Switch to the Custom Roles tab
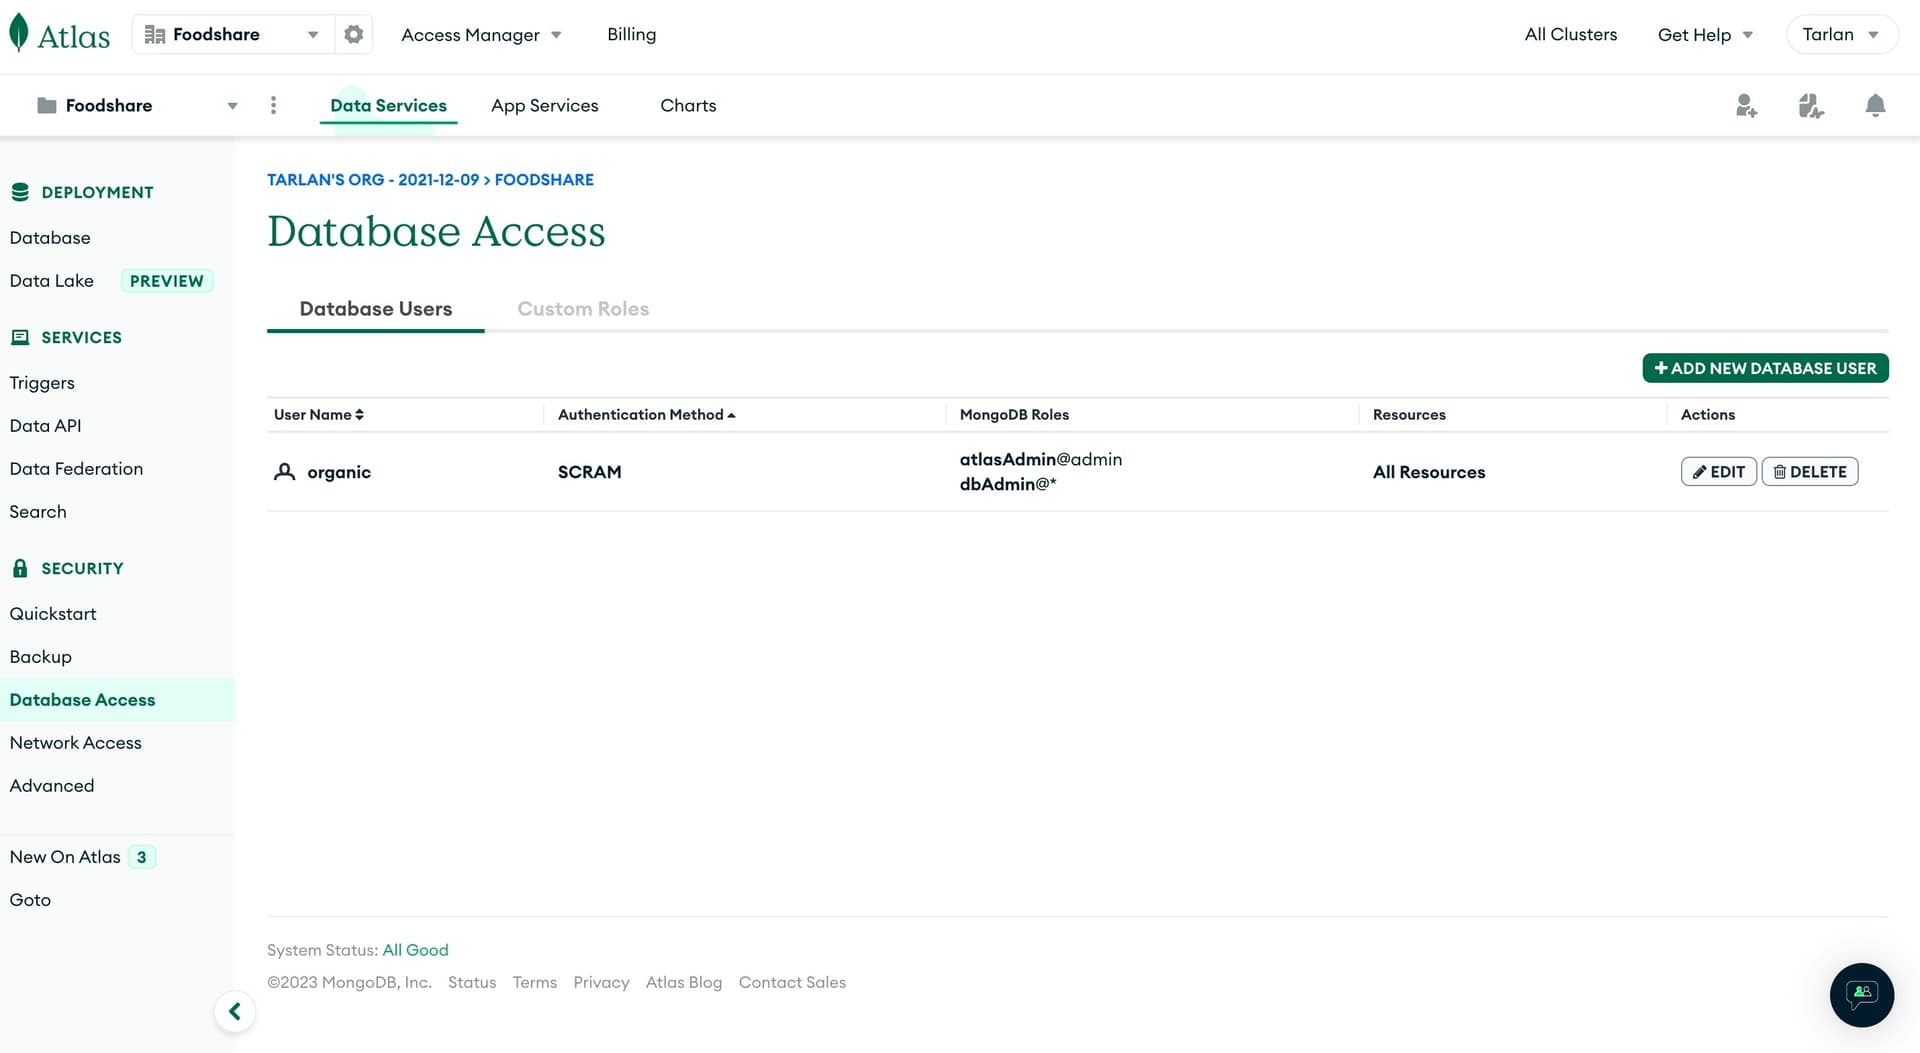This screenshot has width=1920, height=1053. click(x=583, y=308)
